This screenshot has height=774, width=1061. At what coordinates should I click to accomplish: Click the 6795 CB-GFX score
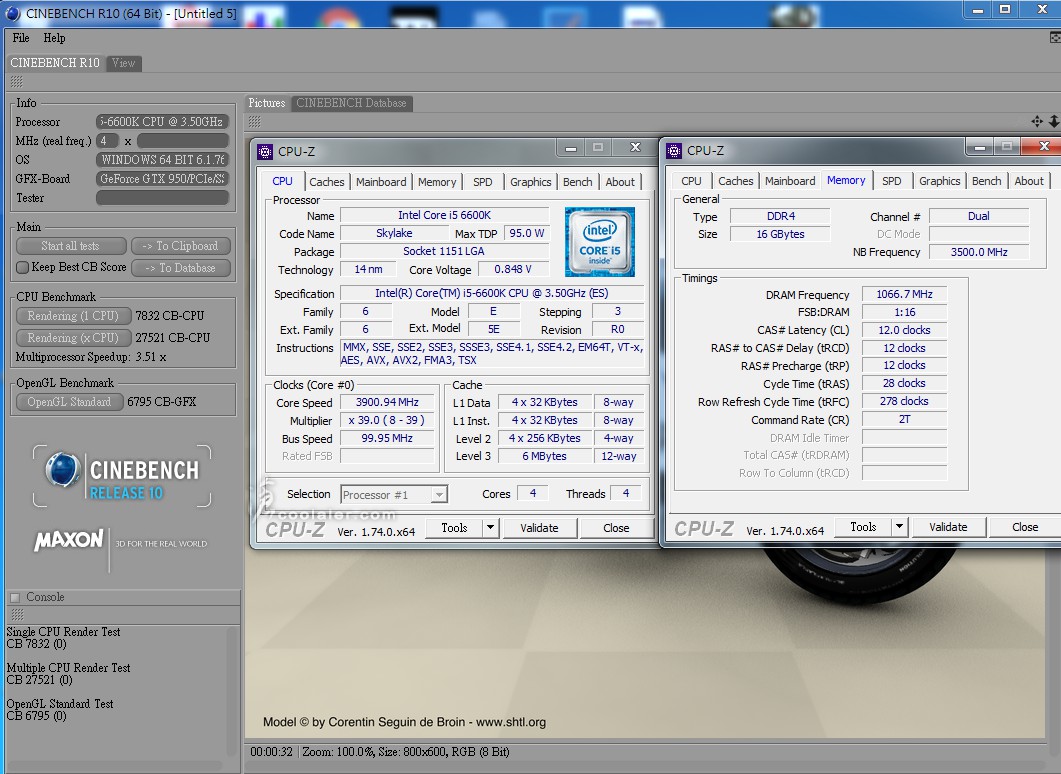point(162,402)
